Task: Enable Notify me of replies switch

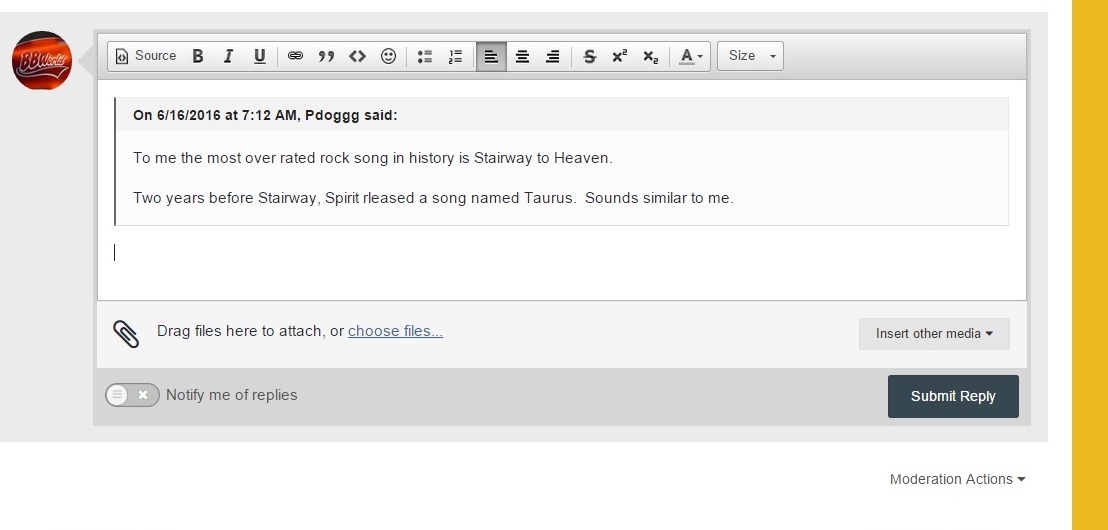Action: click(x=132, y=395)
